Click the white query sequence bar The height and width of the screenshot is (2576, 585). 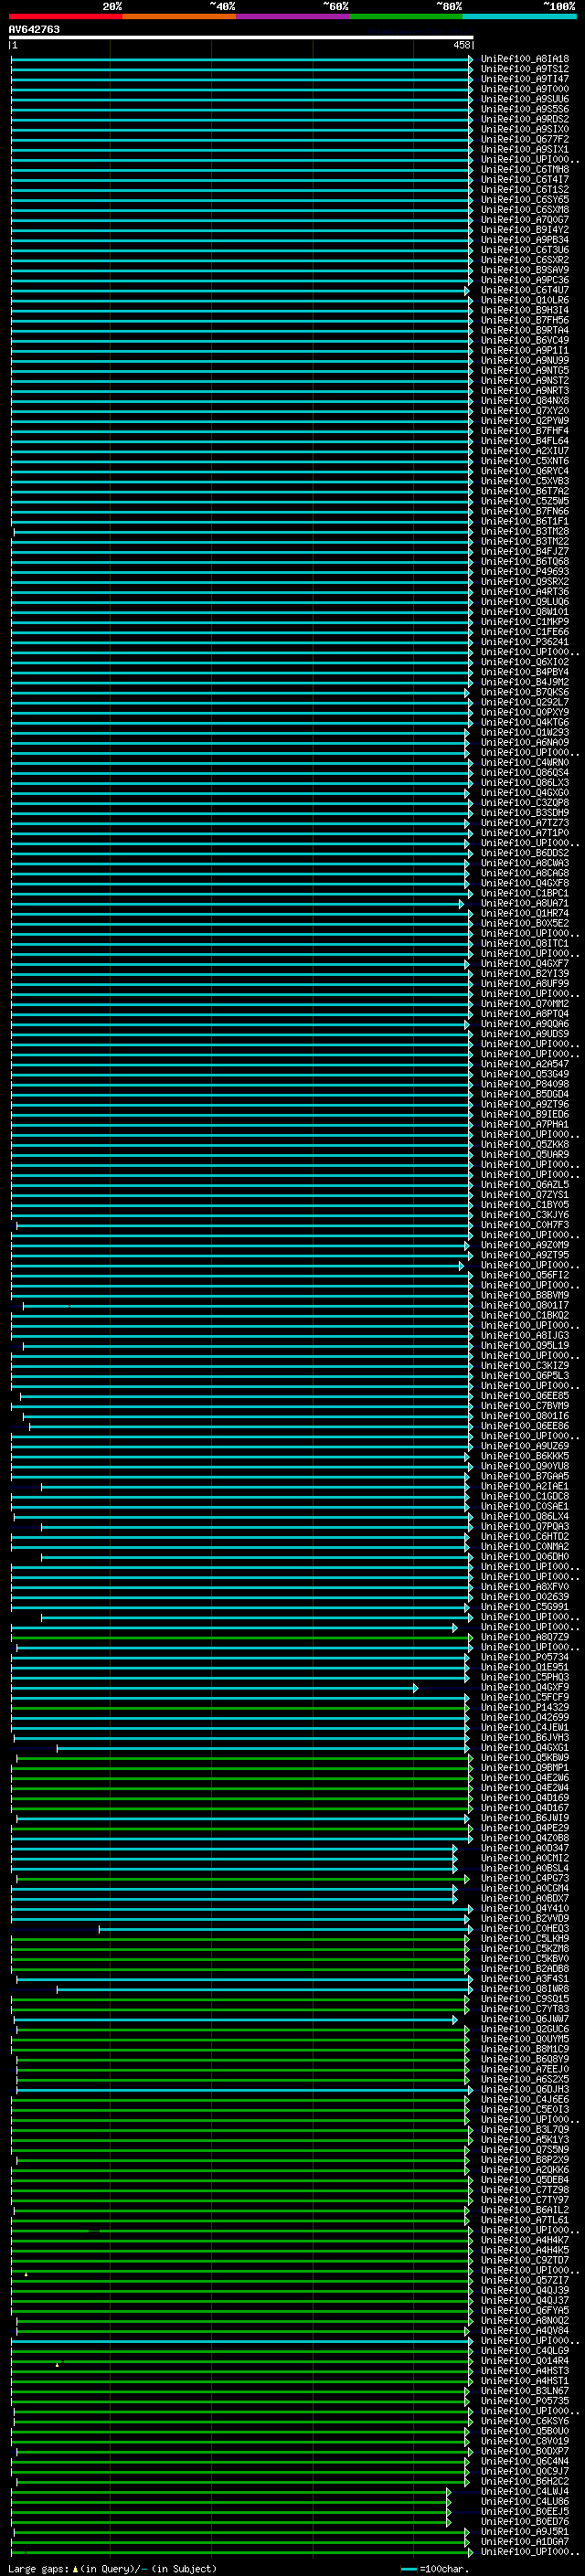coord(241,37)
